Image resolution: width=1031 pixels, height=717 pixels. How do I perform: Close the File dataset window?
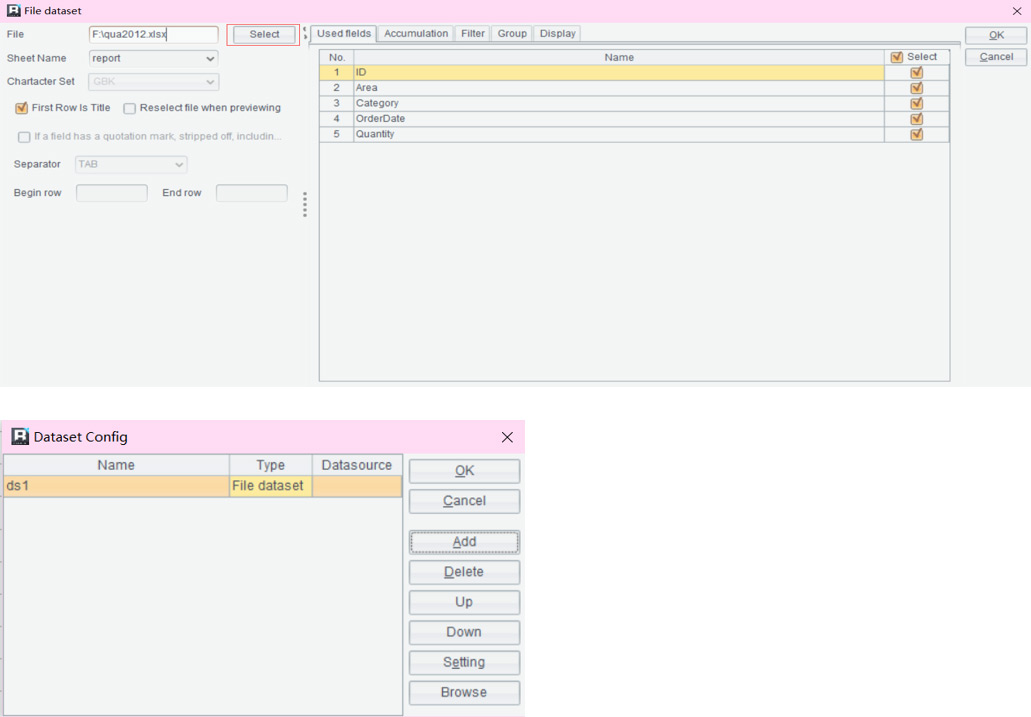1017,11
